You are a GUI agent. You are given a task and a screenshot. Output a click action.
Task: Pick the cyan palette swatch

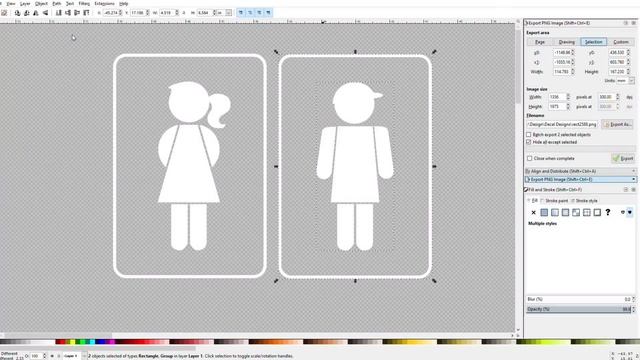(x=93, y=342)
